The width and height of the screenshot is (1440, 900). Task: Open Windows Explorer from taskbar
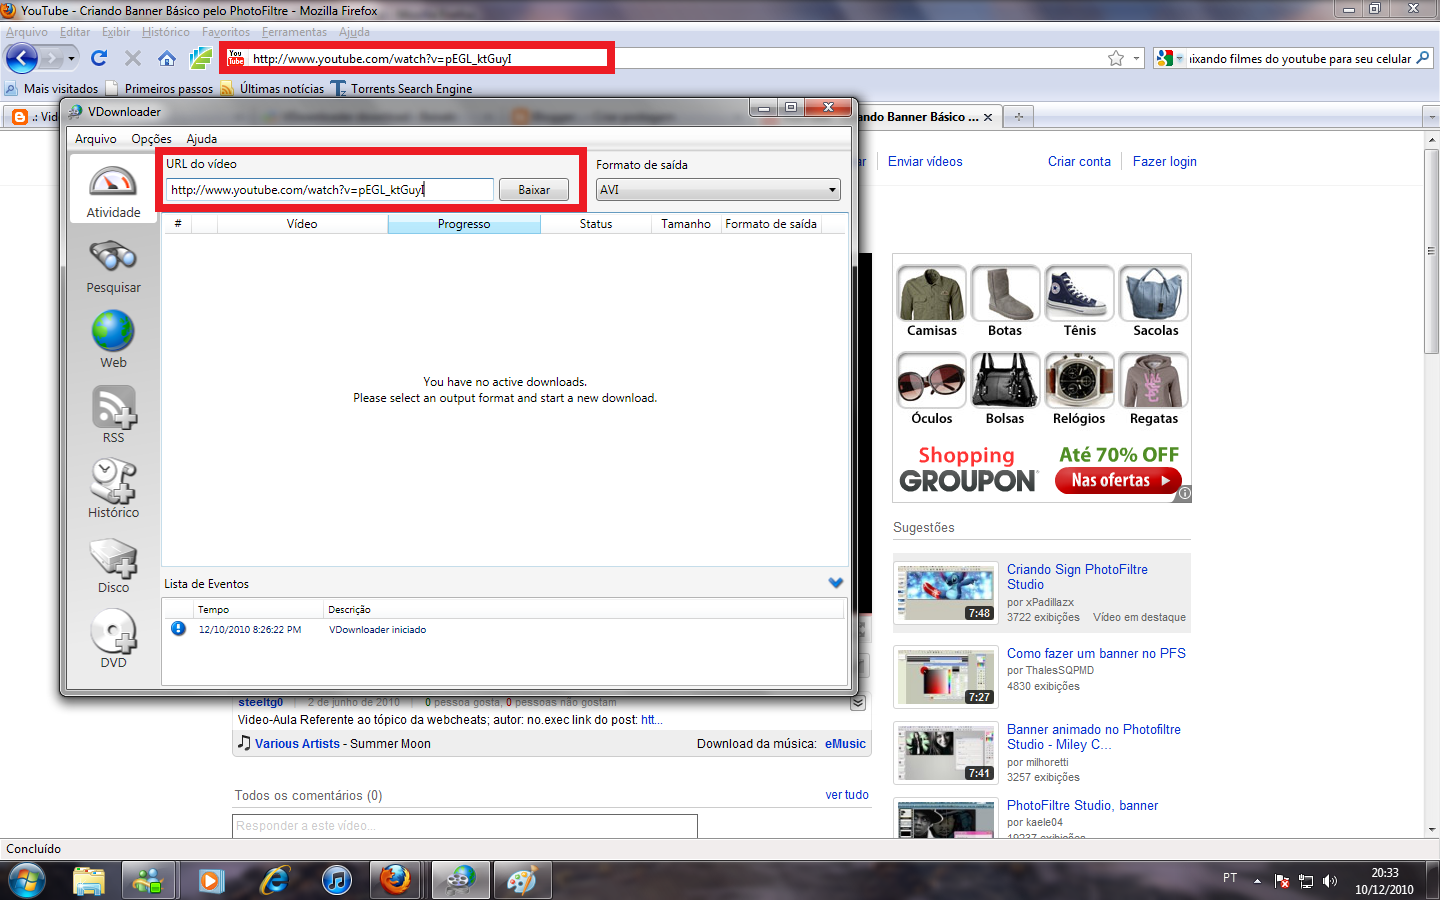tap(89, 881)
